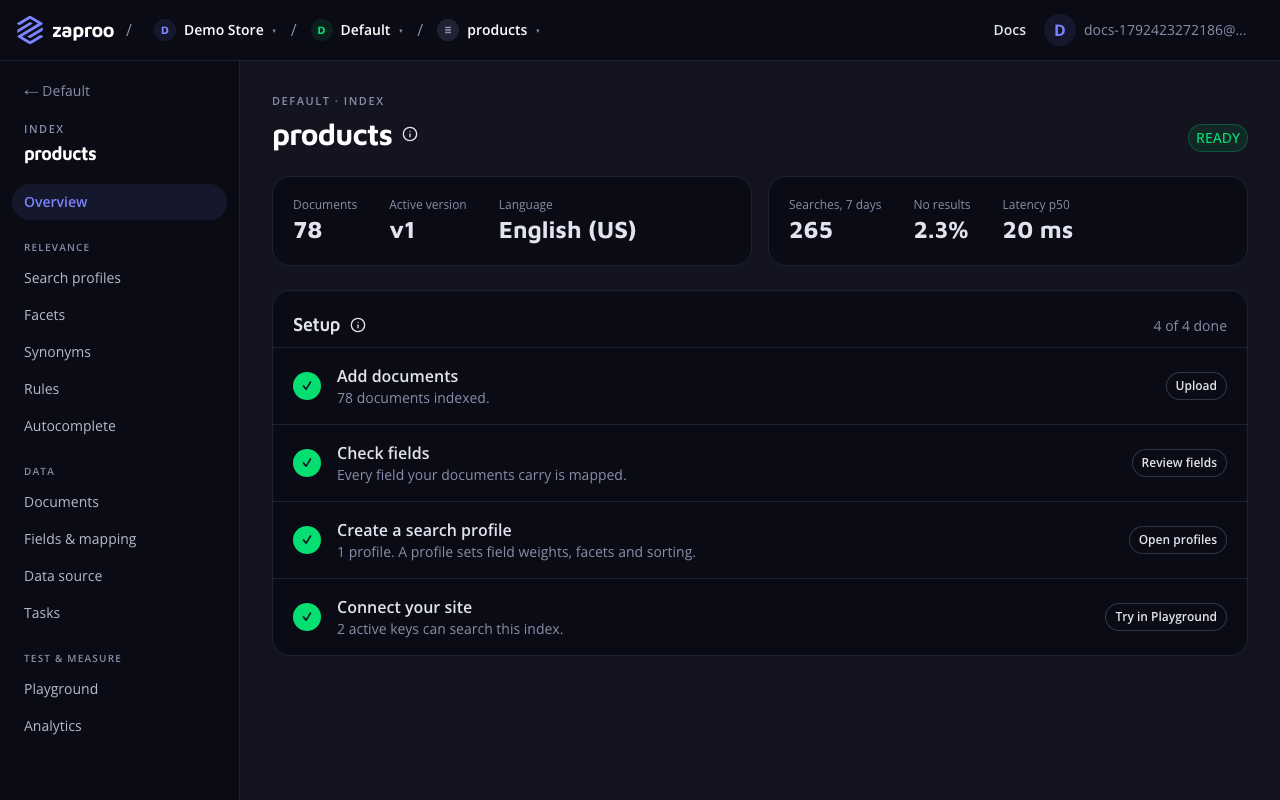This screenshot has height=800, width=1280.
Task: Click the products index list icon
Action: 448,30
